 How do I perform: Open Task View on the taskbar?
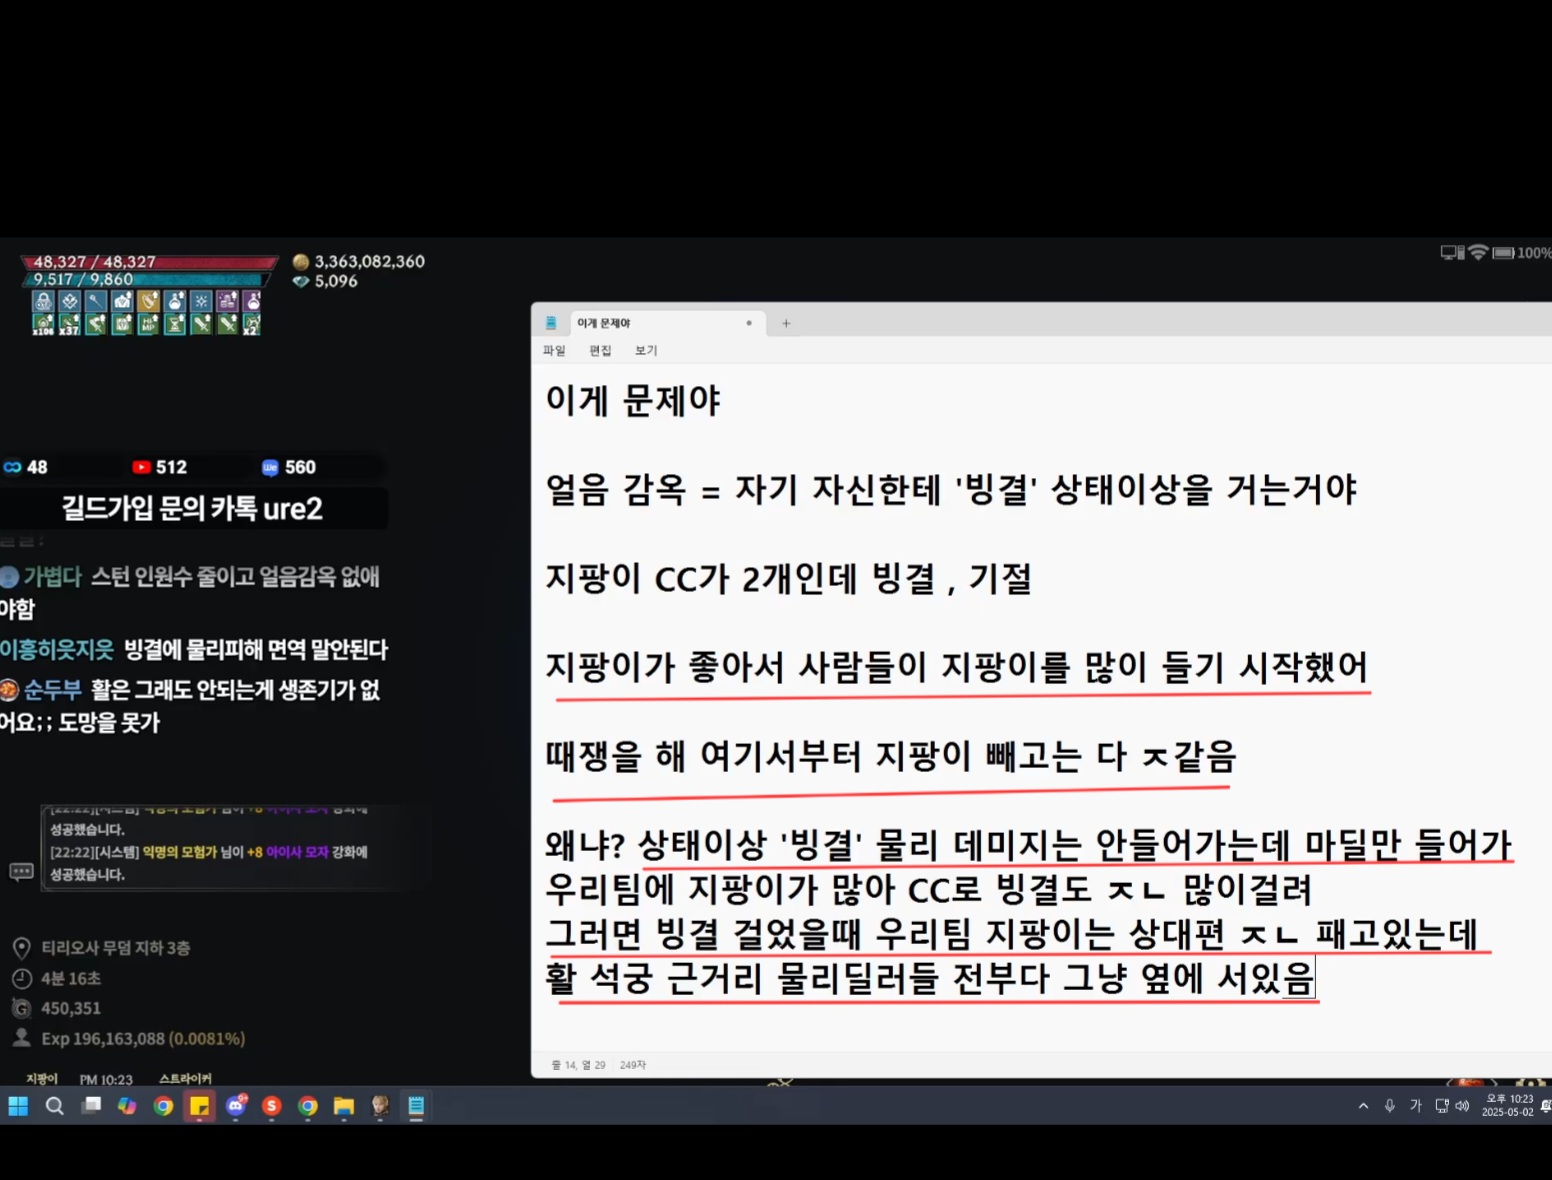tap(91, 1105)
